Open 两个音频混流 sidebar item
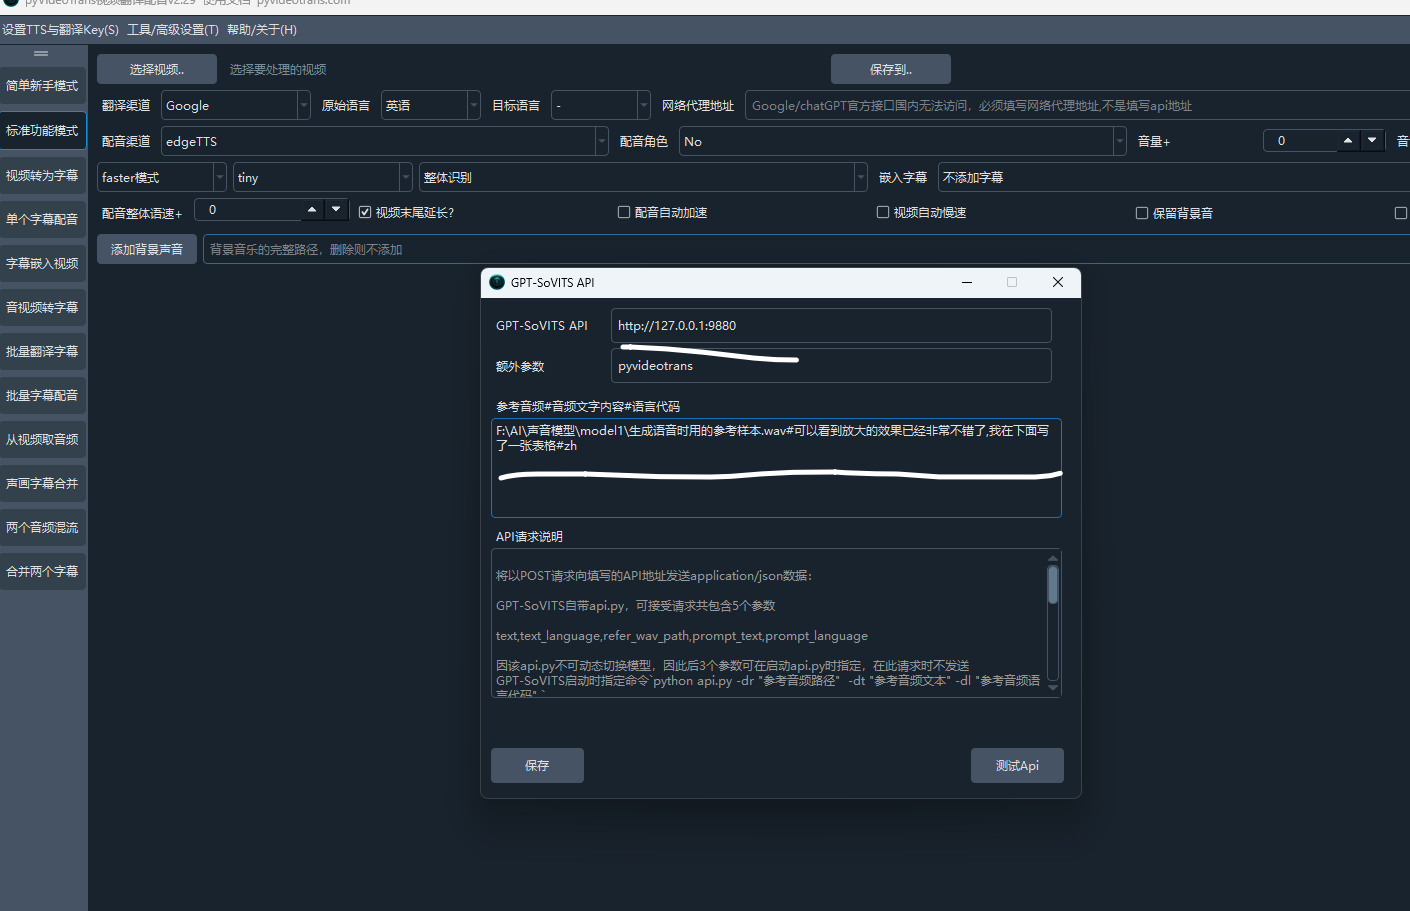The width and height of the screenshot is (1410, 911). [42, 528]
